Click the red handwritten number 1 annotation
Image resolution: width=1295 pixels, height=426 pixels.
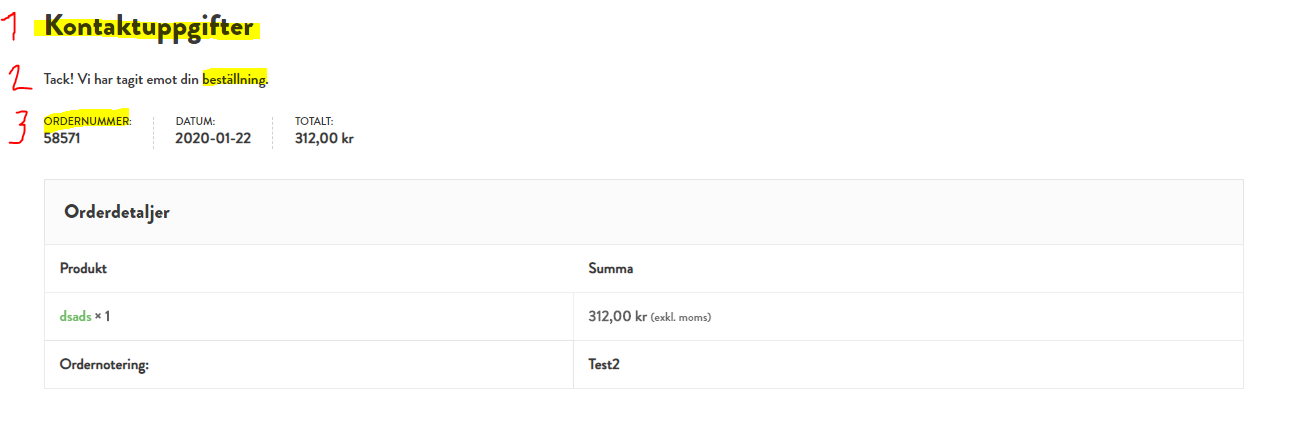coord(14,26)
